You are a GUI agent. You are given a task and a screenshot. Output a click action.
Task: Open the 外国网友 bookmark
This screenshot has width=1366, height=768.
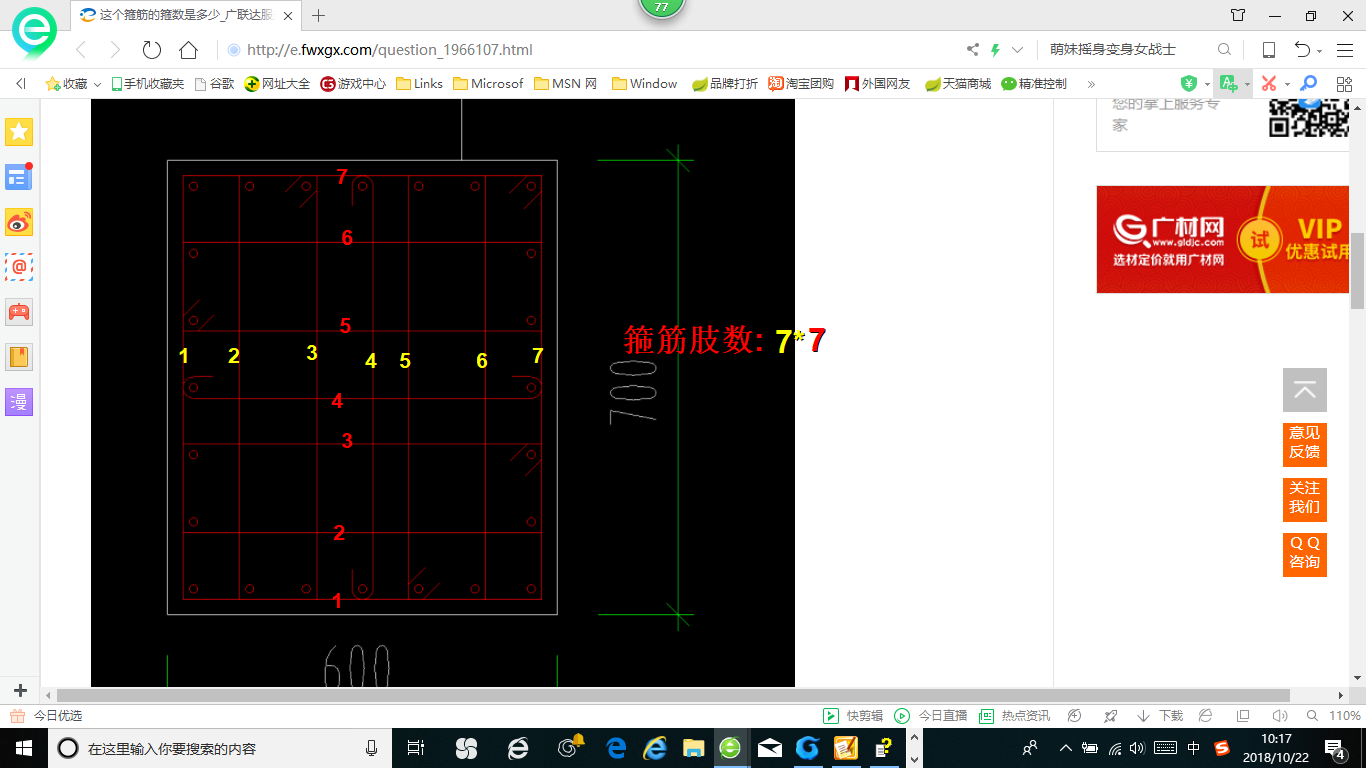878,84
